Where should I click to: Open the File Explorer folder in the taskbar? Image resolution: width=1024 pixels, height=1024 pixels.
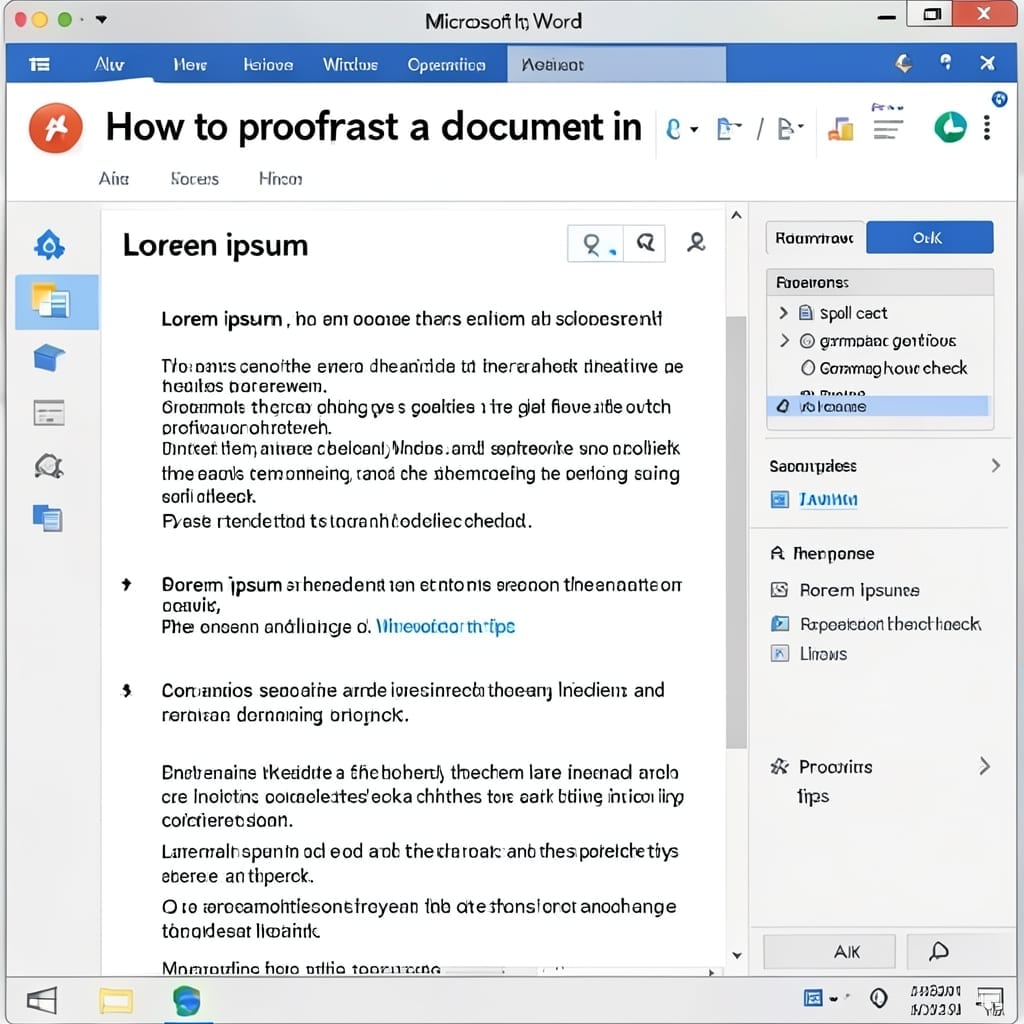pyautogui.click(x=116, y=1000)
